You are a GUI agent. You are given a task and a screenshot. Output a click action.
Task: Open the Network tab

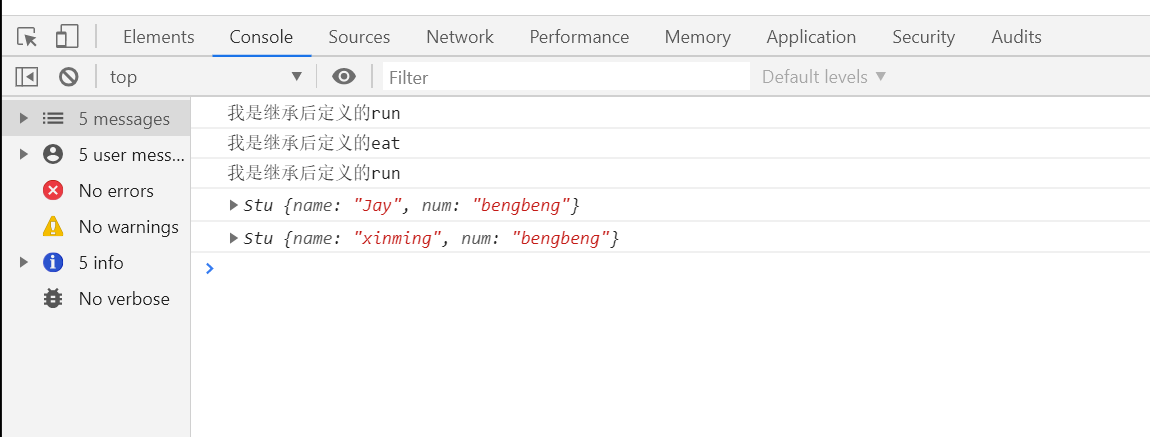(459, 37)
